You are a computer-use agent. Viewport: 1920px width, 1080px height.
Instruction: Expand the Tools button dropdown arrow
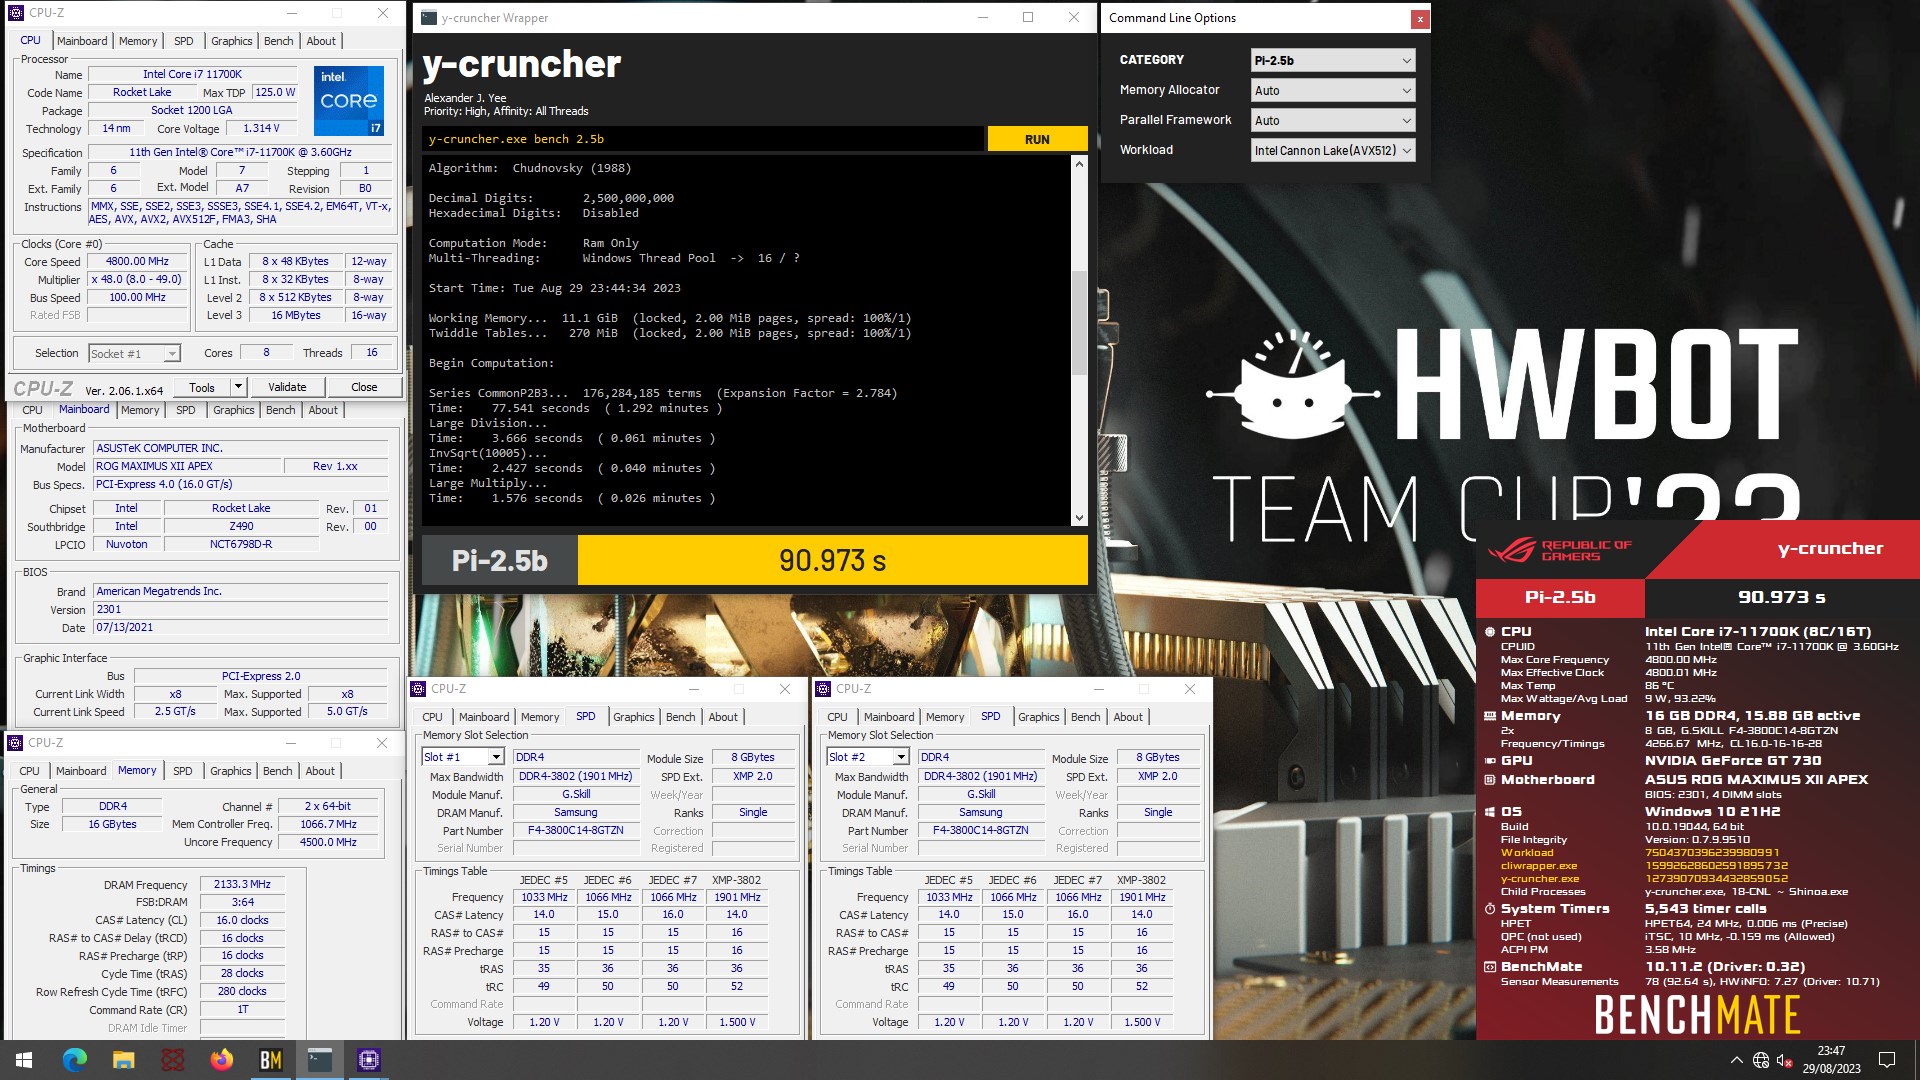tap(238, 387)
